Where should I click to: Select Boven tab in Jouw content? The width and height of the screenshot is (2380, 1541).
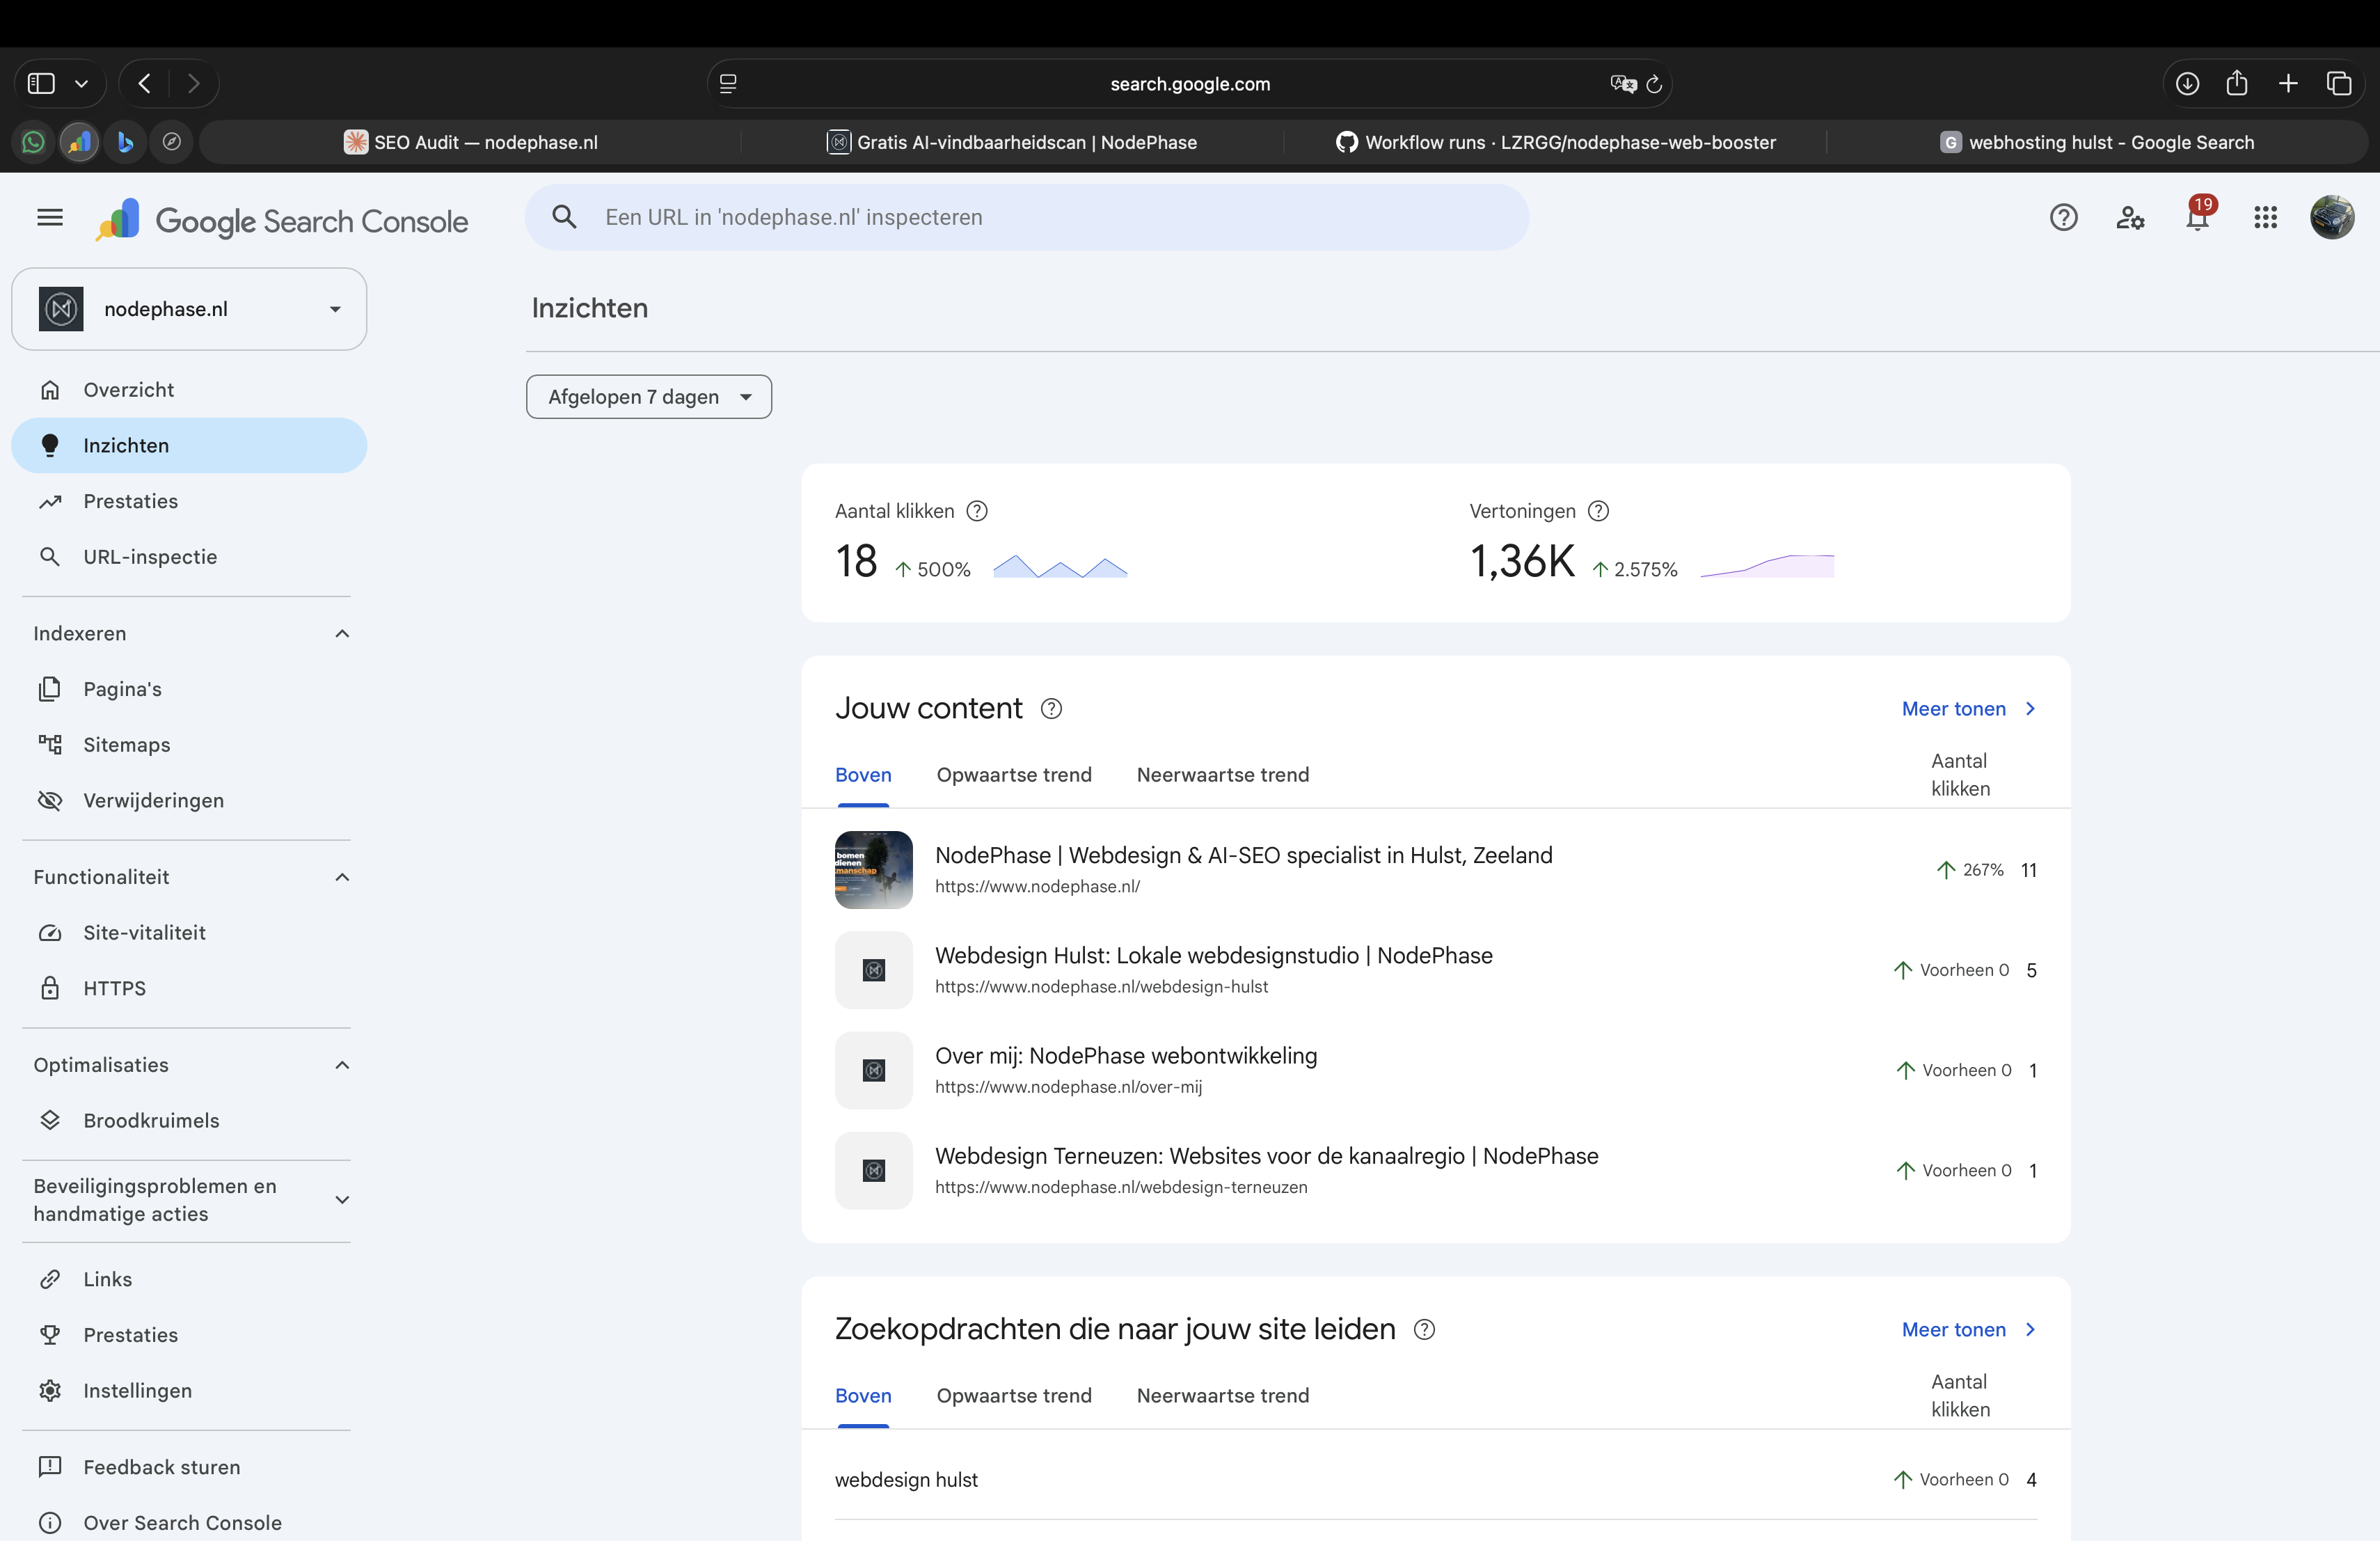(863, 775)
